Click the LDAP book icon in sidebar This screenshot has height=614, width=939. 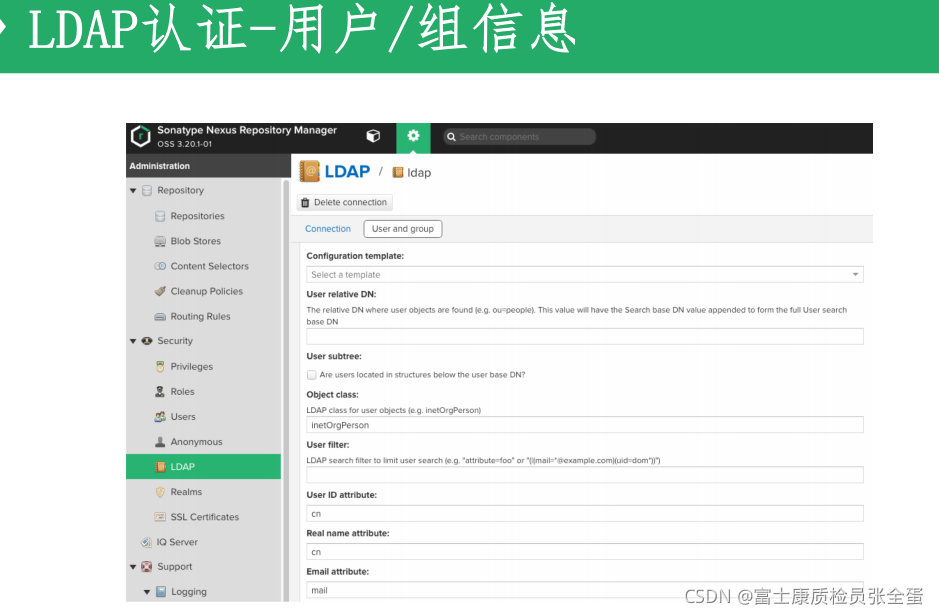[160, 467]
